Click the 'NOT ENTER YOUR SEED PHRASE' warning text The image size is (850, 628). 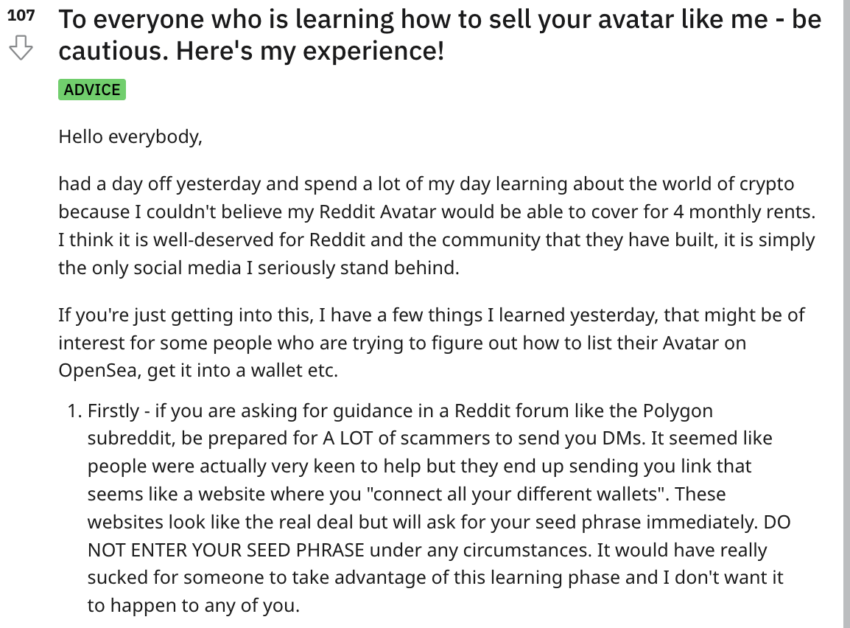coord(226,550)
